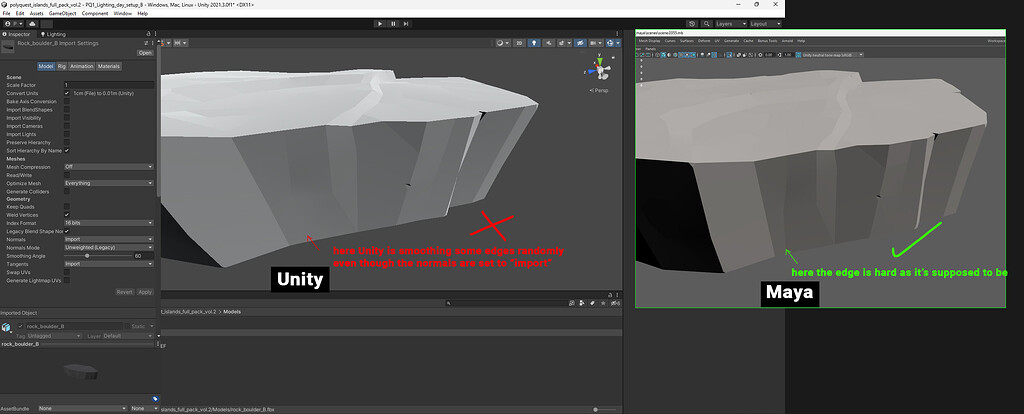
Task: Open the GameObject menu
Action: coord(64,13)
